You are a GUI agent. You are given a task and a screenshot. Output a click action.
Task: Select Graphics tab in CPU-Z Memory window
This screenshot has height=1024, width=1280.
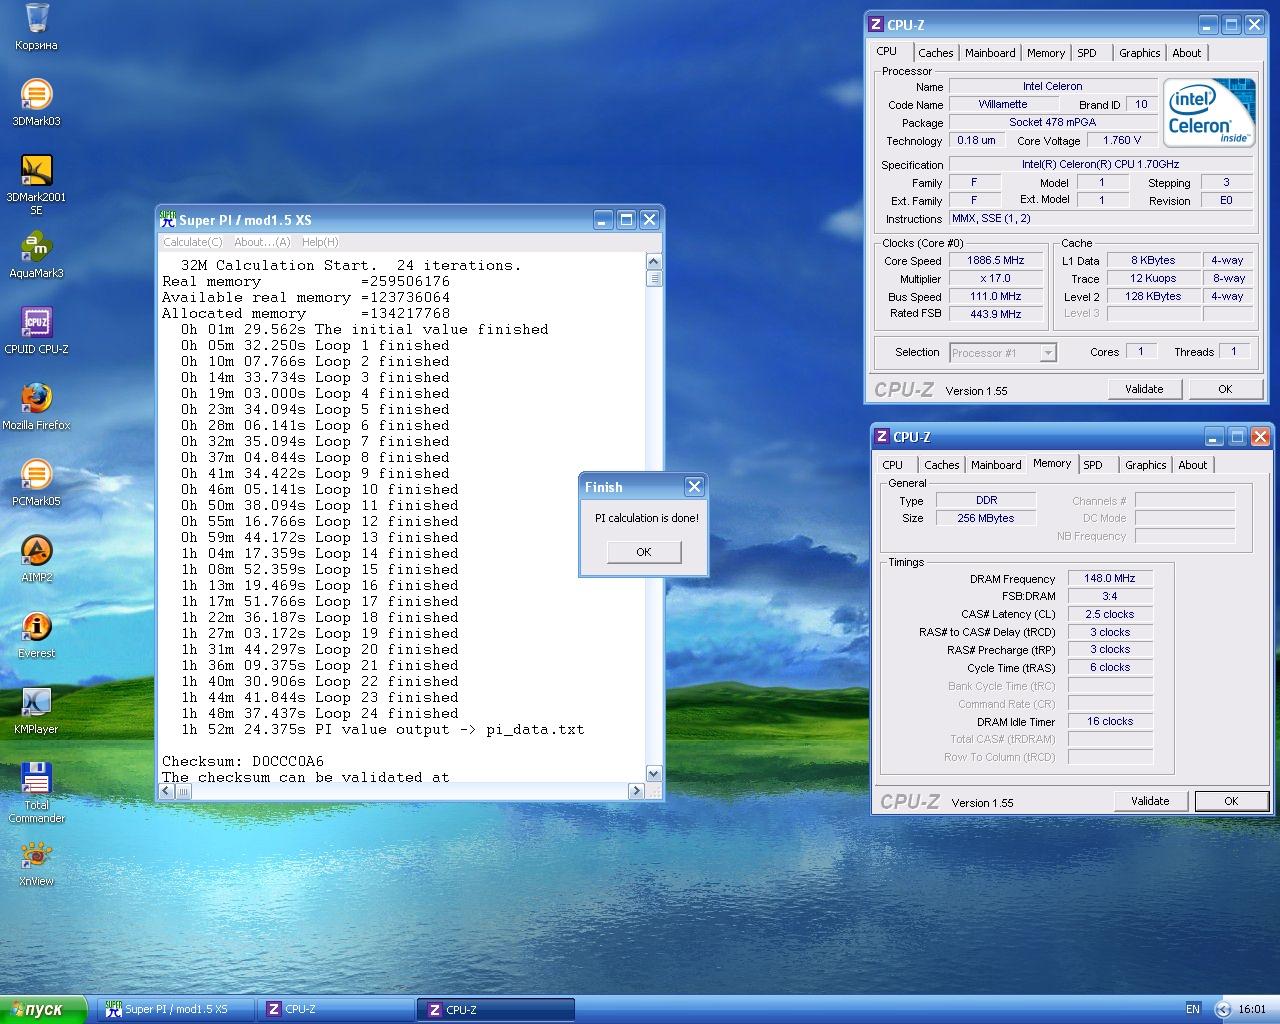[1146, 465]
